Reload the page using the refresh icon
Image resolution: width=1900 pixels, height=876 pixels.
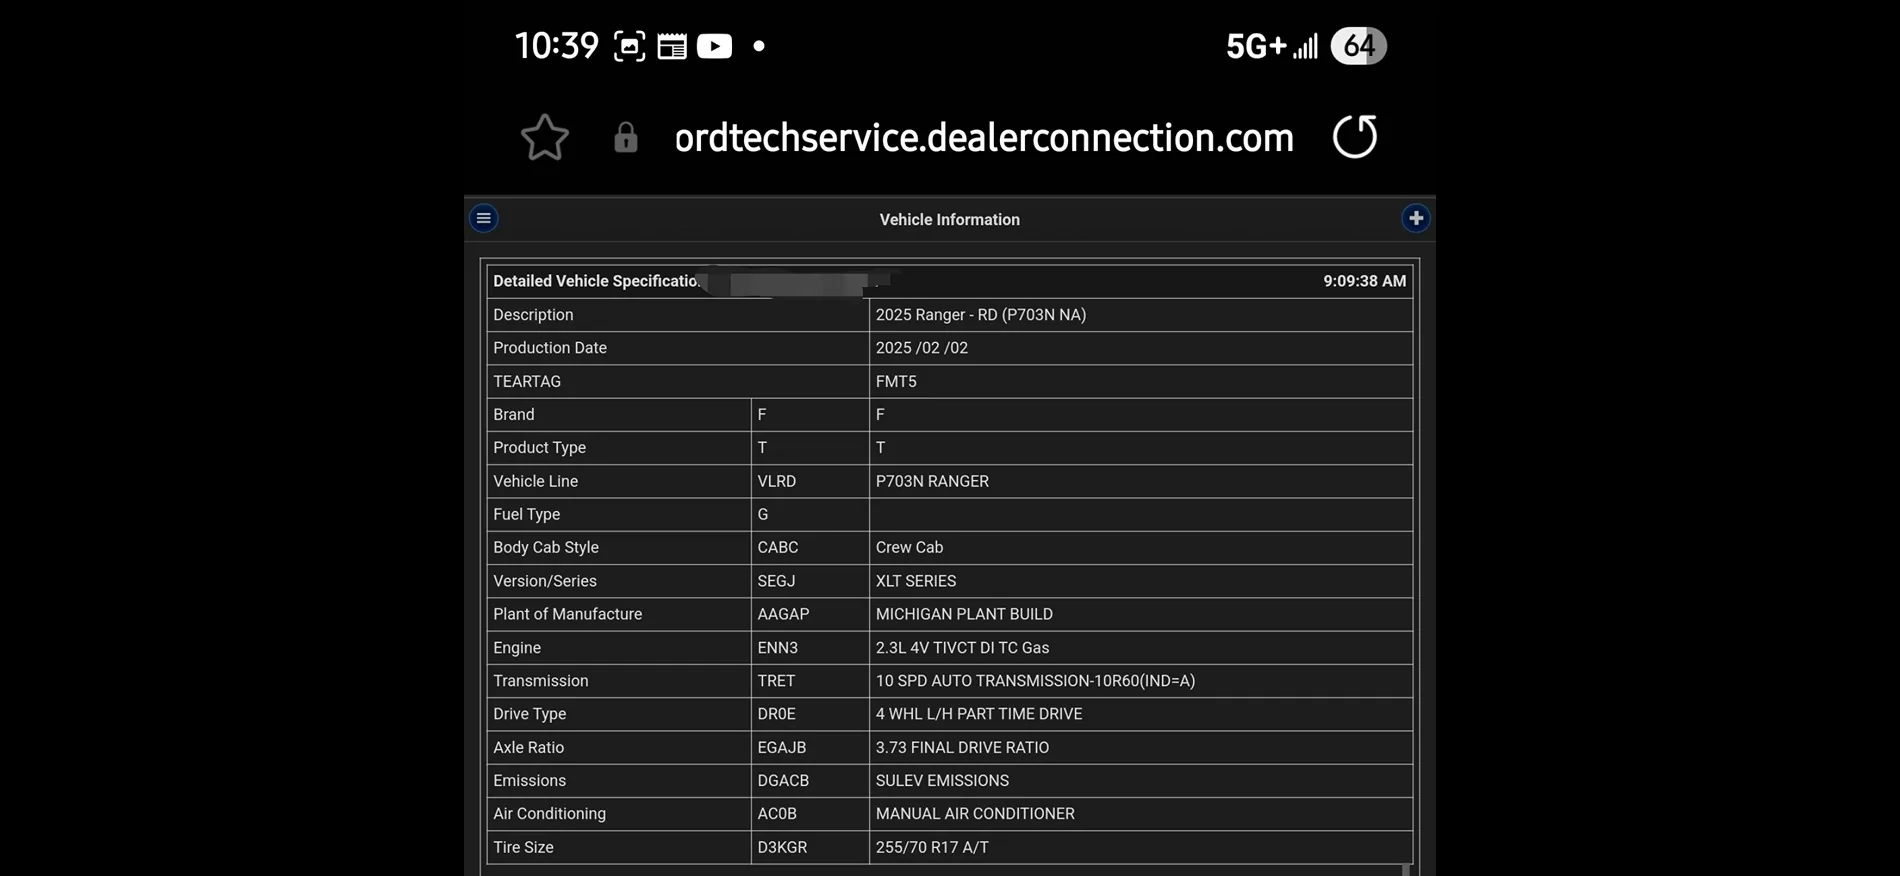1355,136
